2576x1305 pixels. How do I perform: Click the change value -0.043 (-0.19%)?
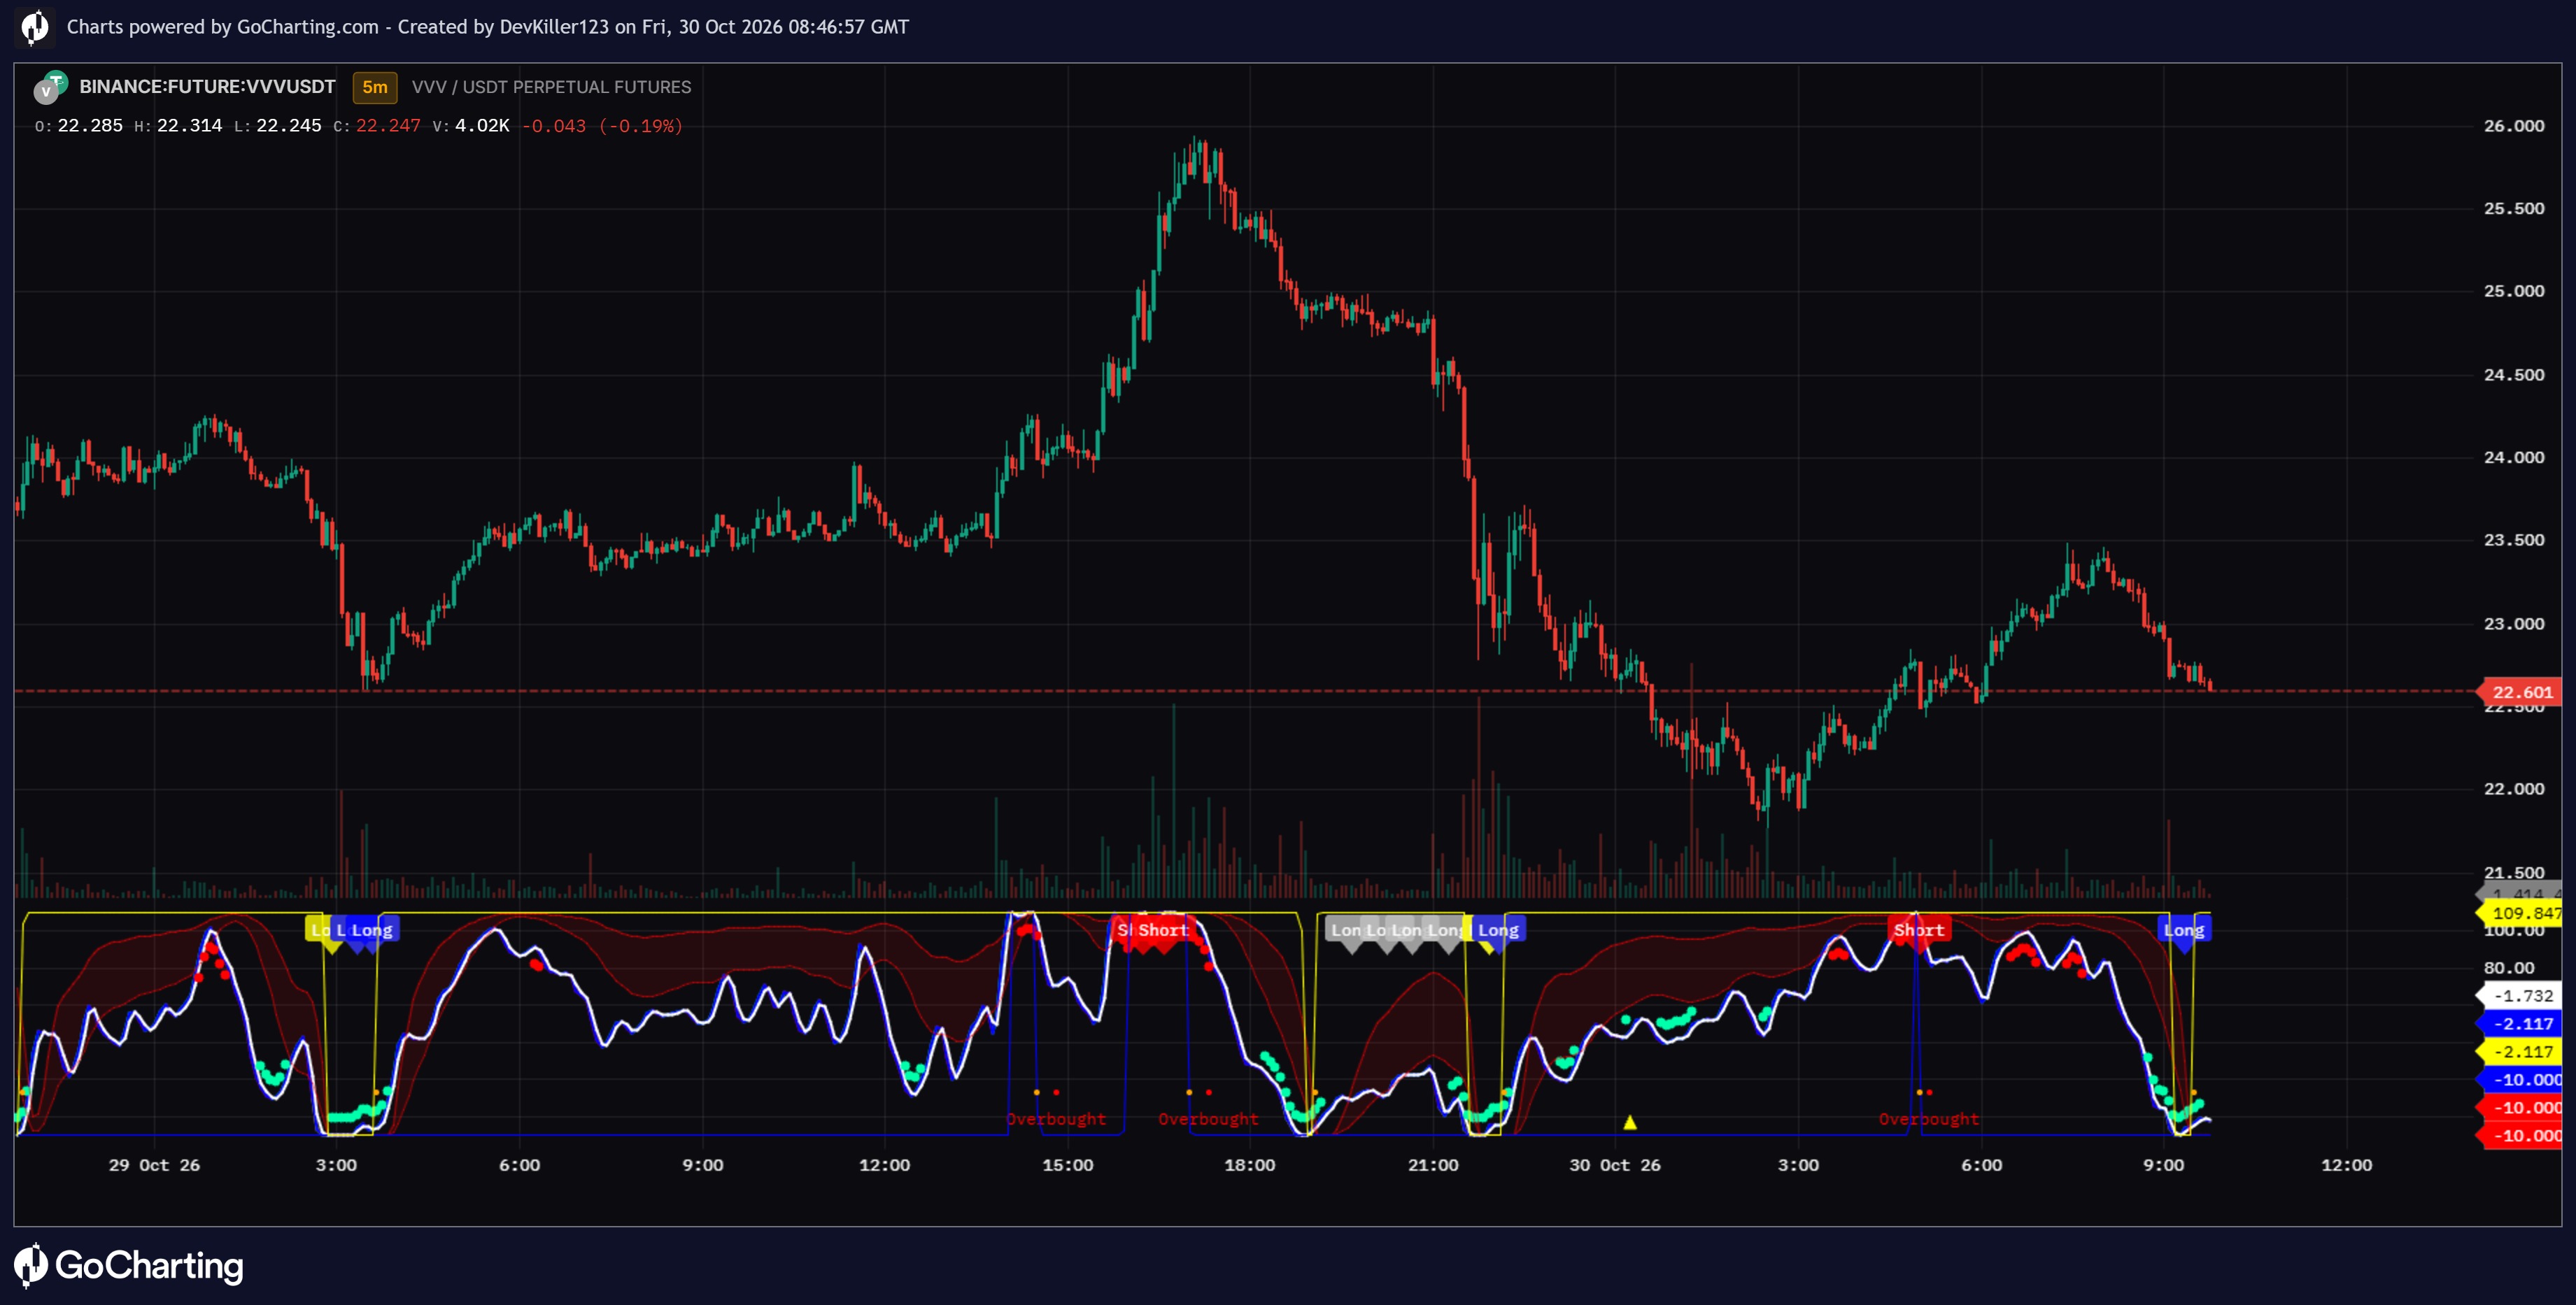tap(602, 126)
